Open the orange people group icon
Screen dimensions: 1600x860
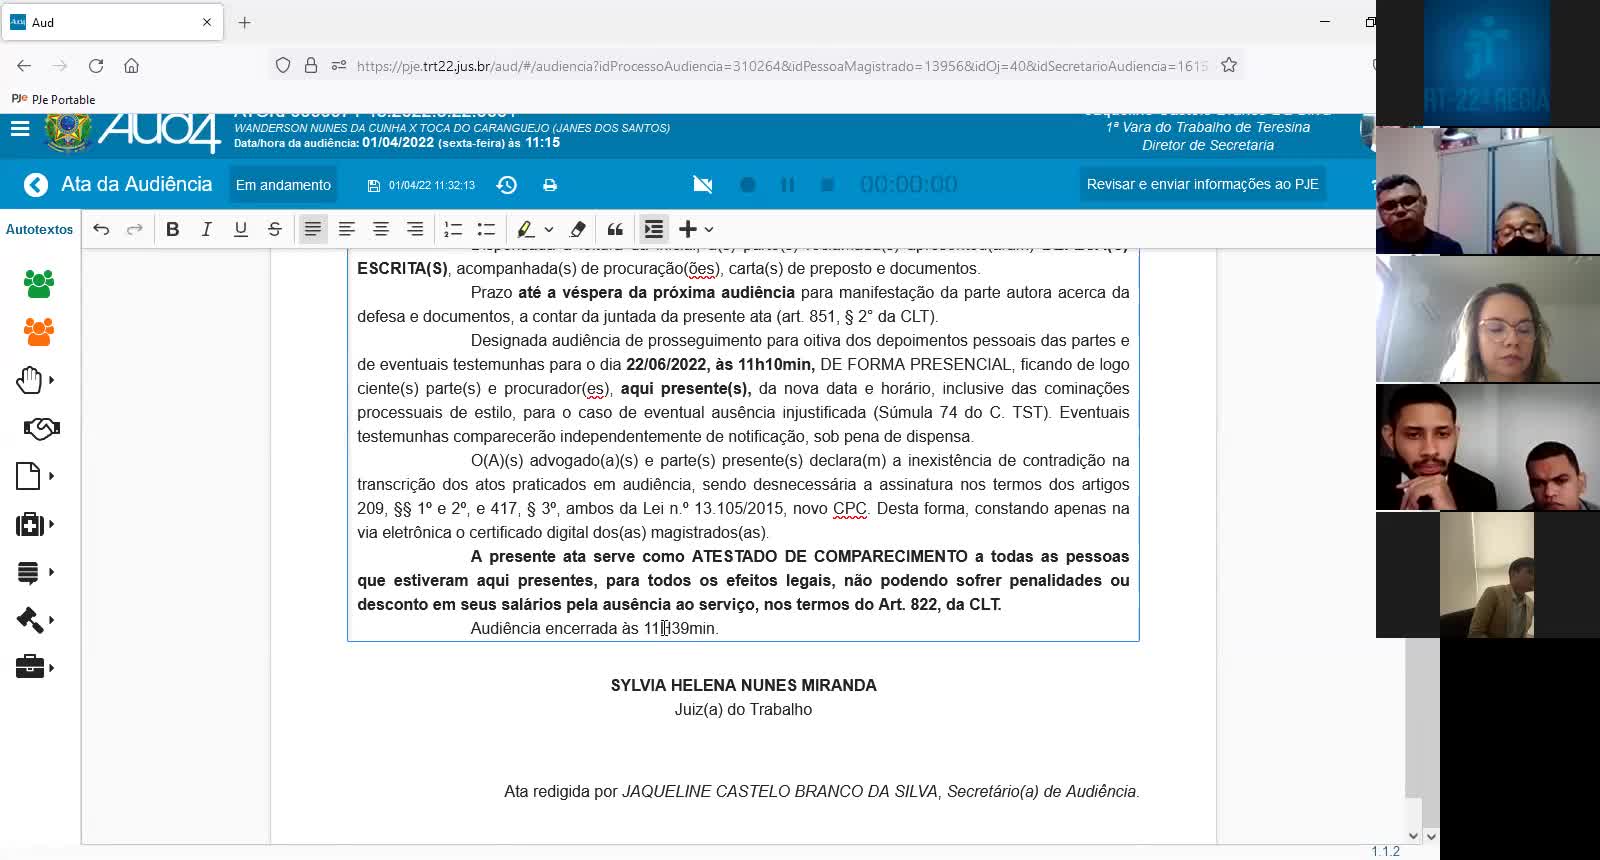point(39,332)
